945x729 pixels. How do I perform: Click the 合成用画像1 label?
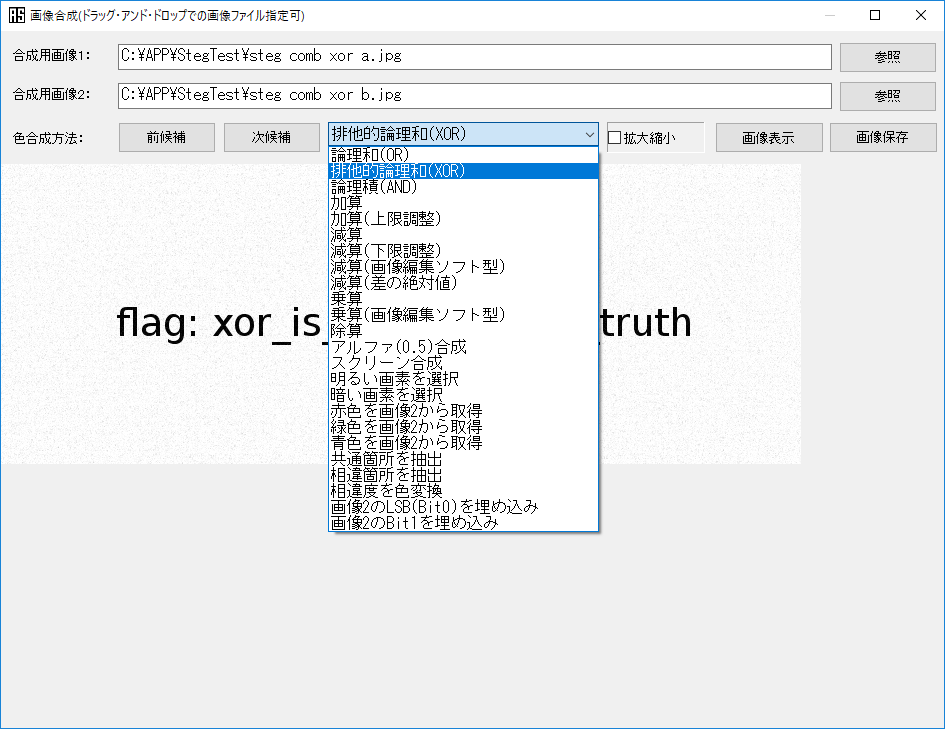point(52,55)
